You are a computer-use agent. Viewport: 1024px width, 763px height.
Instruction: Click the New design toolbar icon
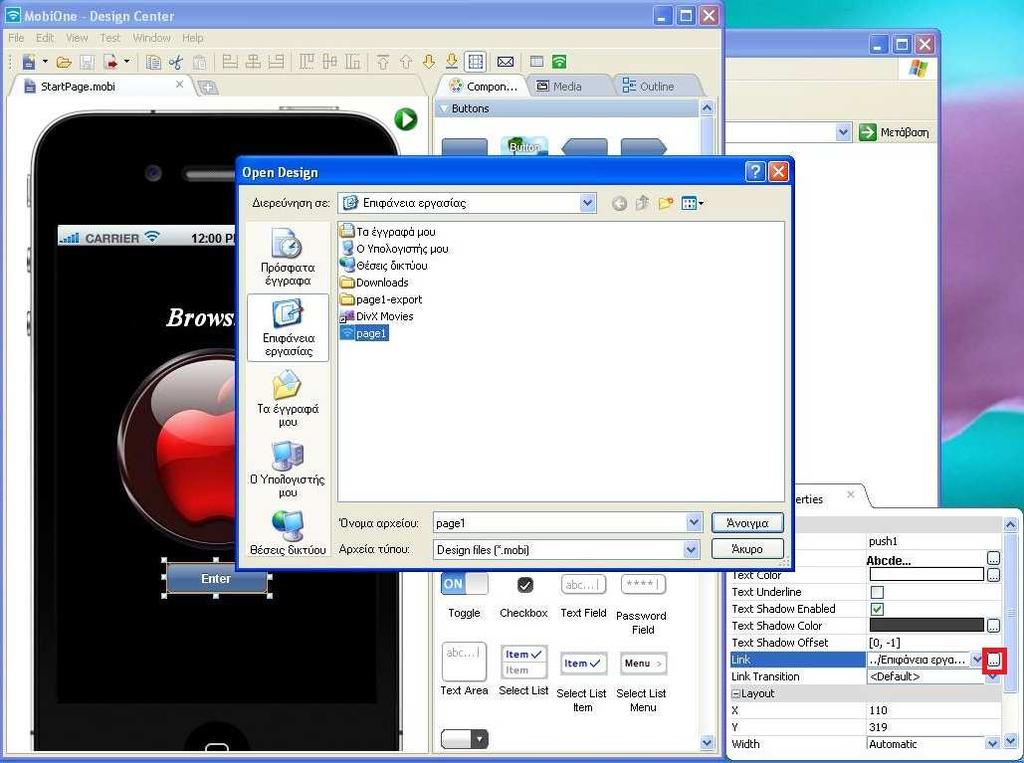point(29,62)
